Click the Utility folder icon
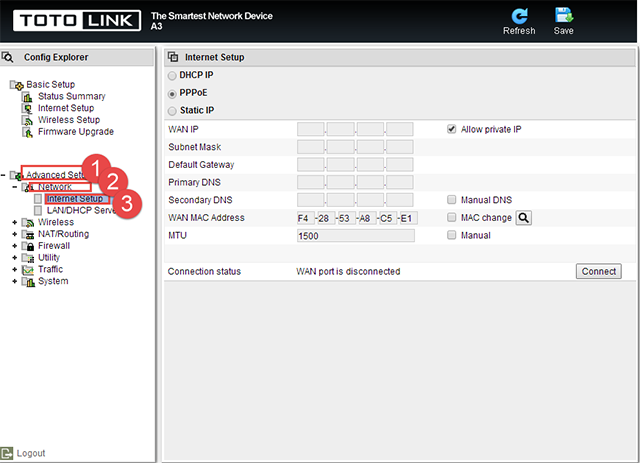This screenshot has height=463, width=640. (x=28, y=258)
